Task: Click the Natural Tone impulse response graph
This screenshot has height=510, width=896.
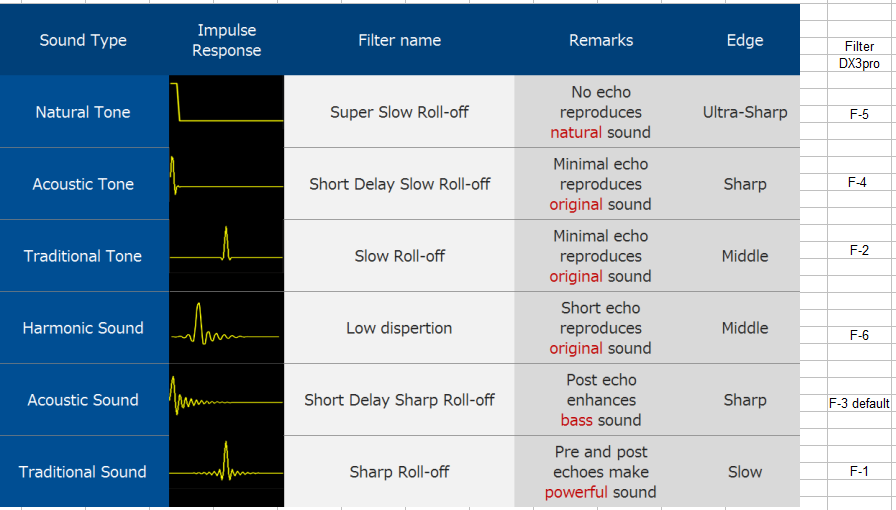Action: tap(226, 112)
